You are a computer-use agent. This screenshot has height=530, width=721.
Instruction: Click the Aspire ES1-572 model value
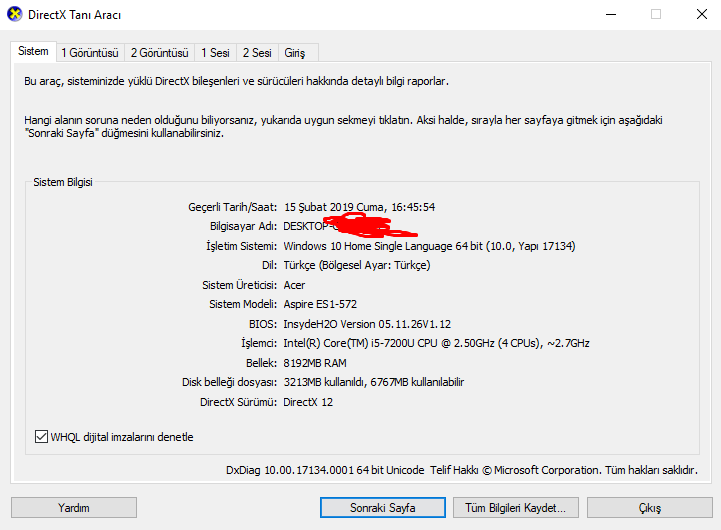(320, 304)
